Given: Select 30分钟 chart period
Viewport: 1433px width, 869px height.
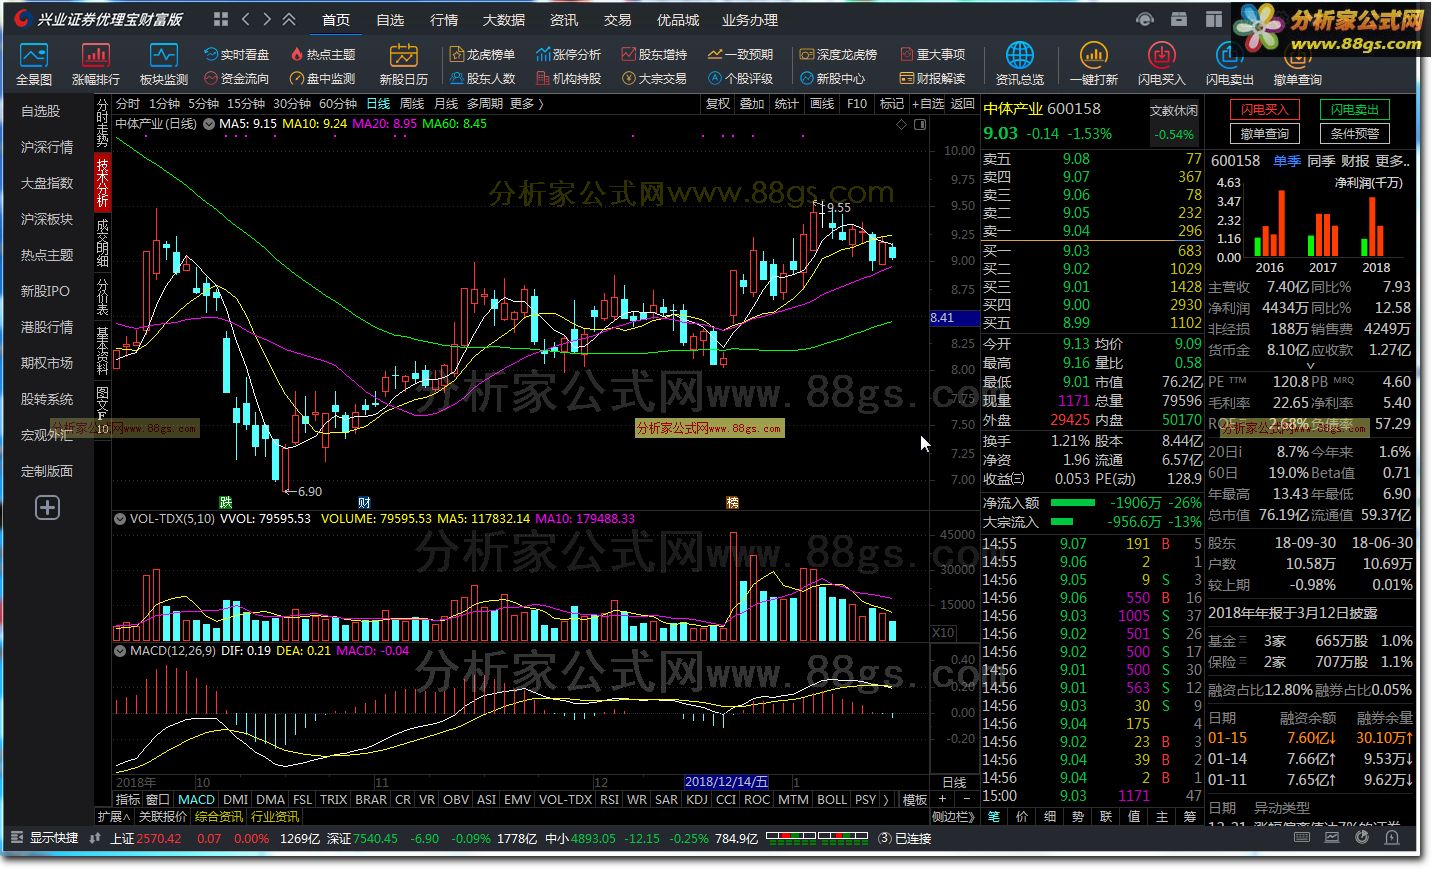Looking at the screenshot, I should click(292, 103).
